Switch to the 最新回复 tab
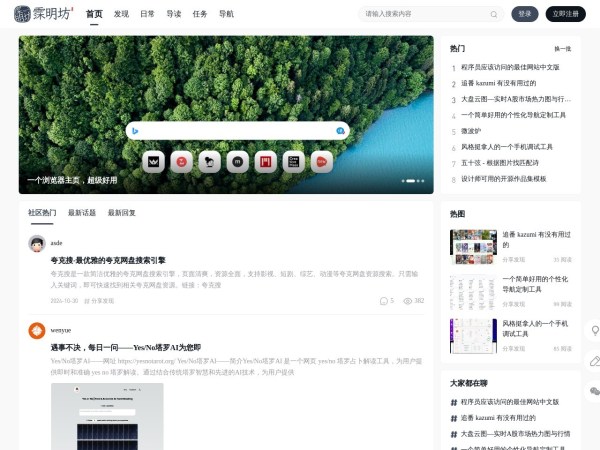Screen dimensions: 600x450 pyautogui.click(x=122, y=213)
